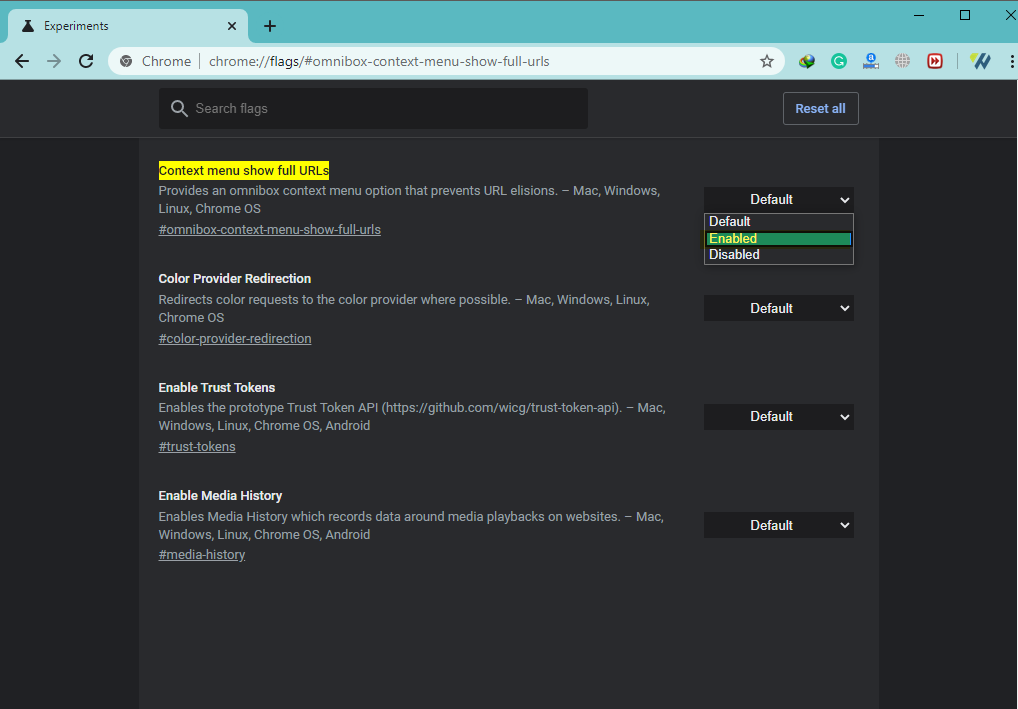Choose Default in the open dropdown list
Screen dimensions: 1018x709
click(778, 221)
